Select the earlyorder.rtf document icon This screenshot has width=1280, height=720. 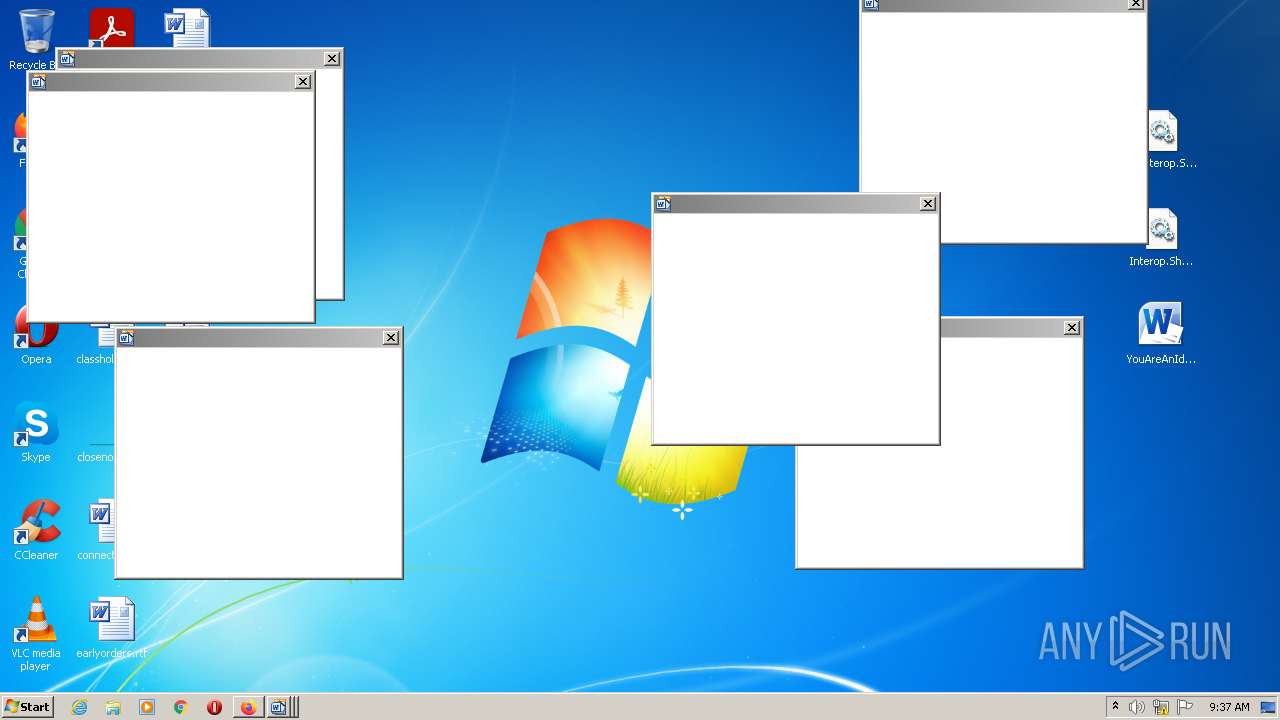point(111,629)
